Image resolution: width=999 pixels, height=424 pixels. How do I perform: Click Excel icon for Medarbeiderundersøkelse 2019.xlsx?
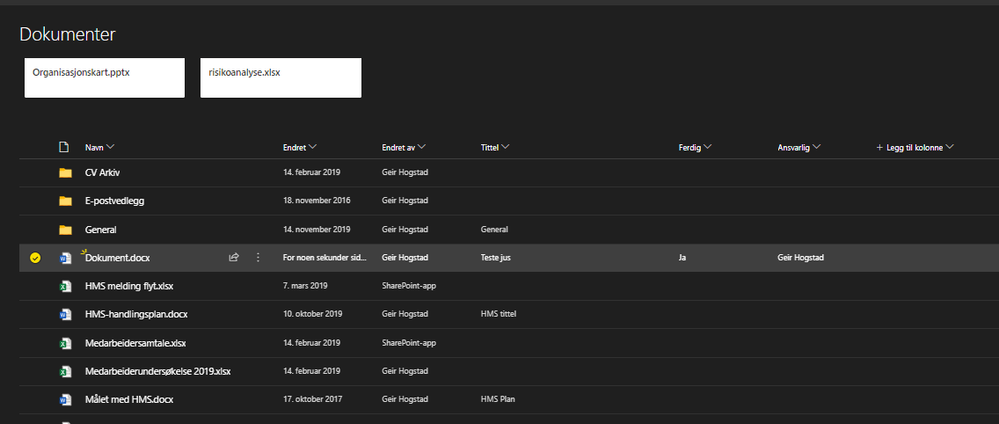click(65, 371)
